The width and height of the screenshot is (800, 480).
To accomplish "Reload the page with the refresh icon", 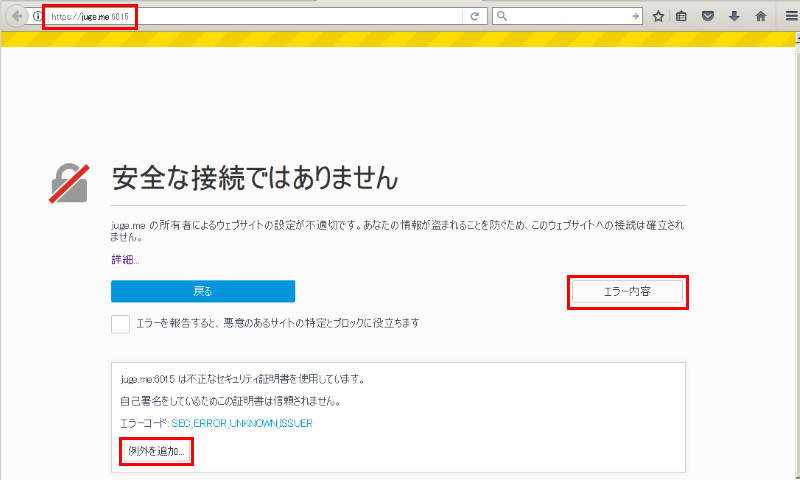I will pyautogui.click(x=474, y=16).
